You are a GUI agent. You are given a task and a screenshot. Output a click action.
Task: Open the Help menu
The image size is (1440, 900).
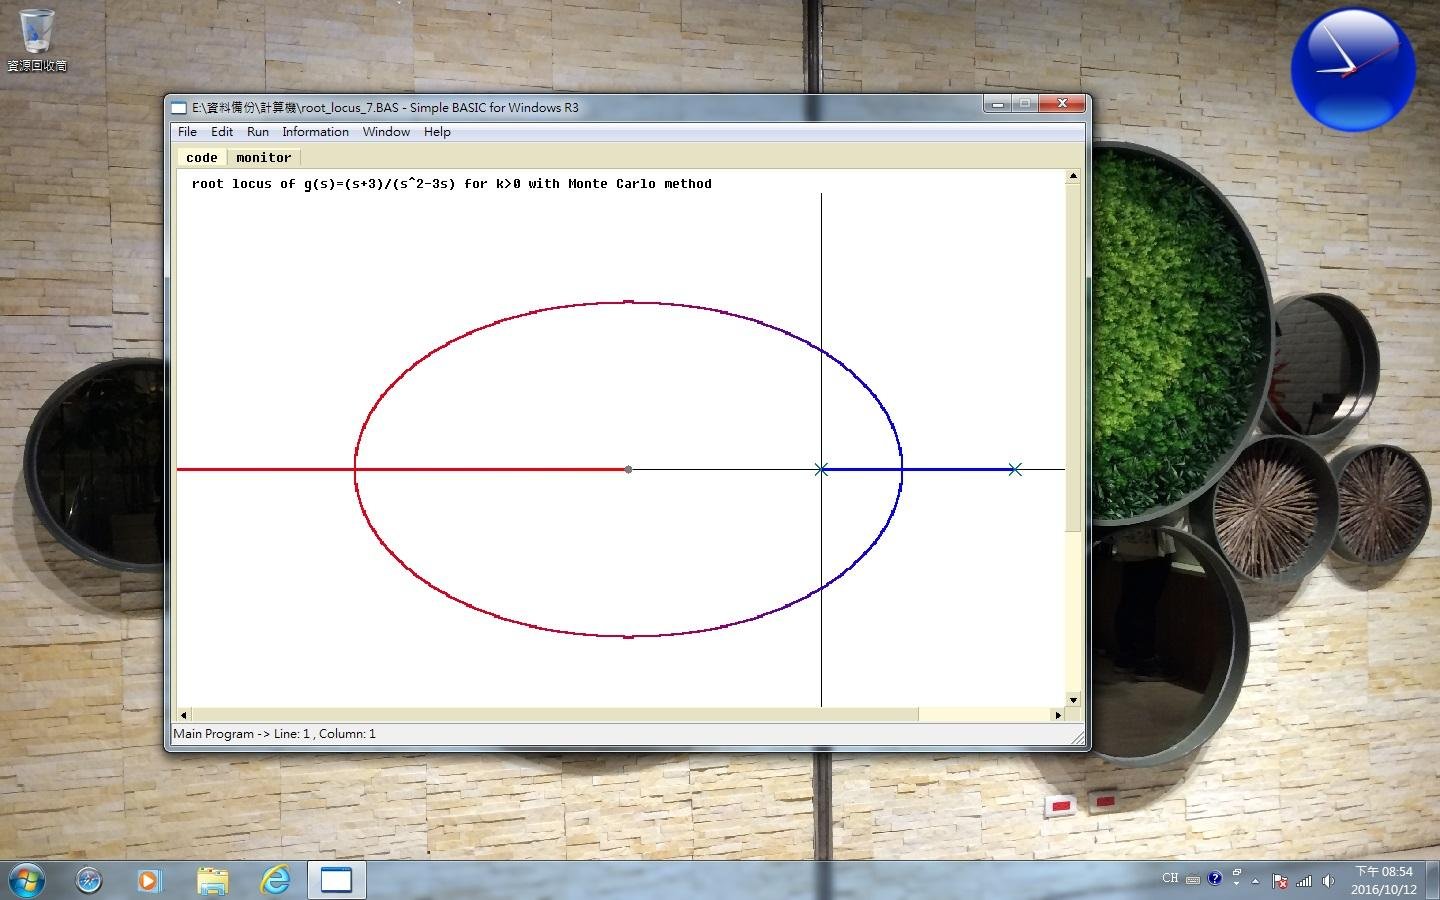coord(437,132)
